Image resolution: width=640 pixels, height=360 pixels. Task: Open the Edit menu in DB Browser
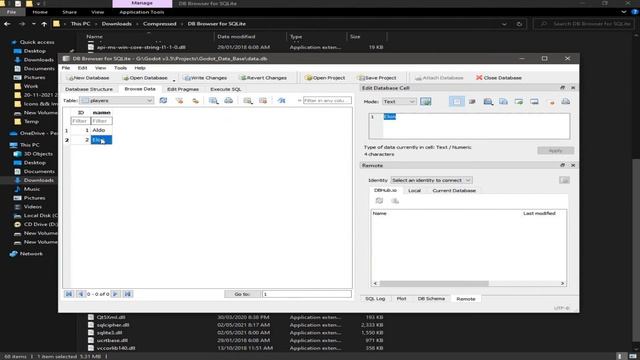click(82, 68)
